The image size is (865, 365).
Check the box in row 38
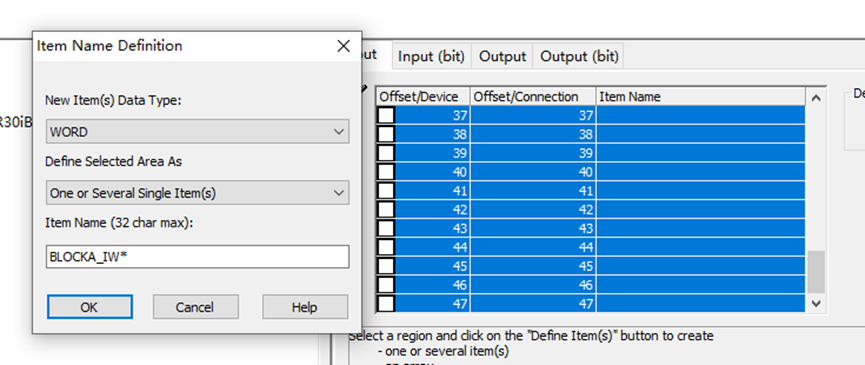point(386,134)
